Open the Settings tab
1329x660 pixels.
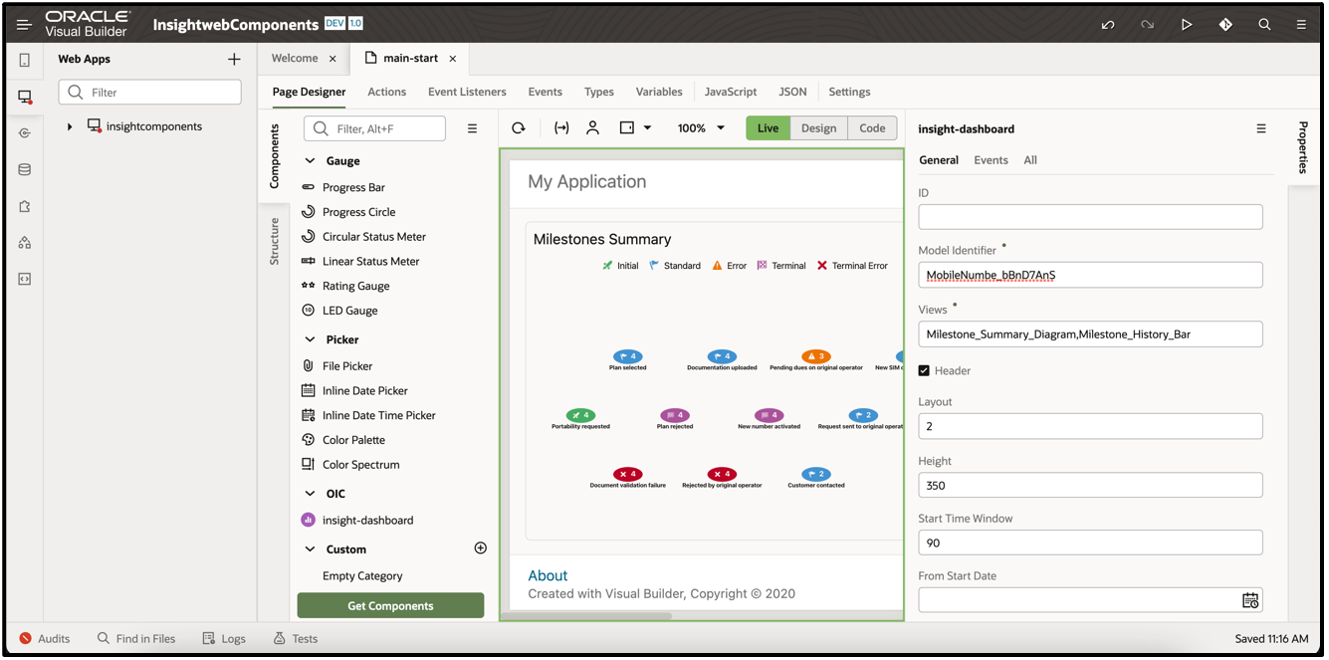click(x=849, y=91)
